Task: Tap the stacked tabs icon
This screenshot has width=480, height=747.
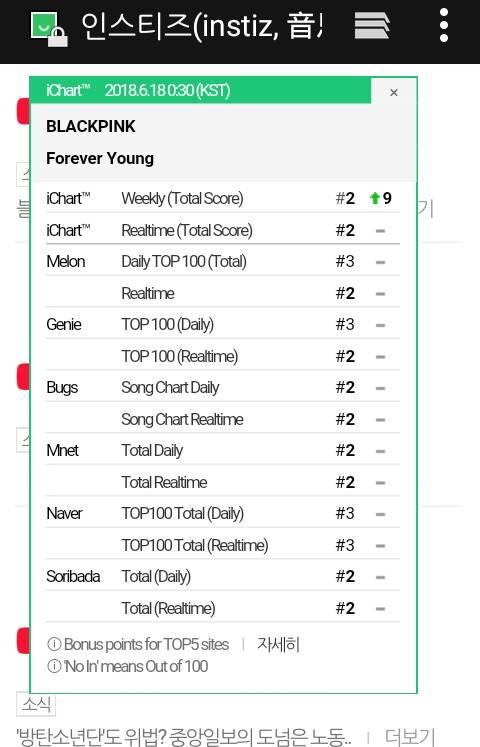Action: [x=372, y=25]
